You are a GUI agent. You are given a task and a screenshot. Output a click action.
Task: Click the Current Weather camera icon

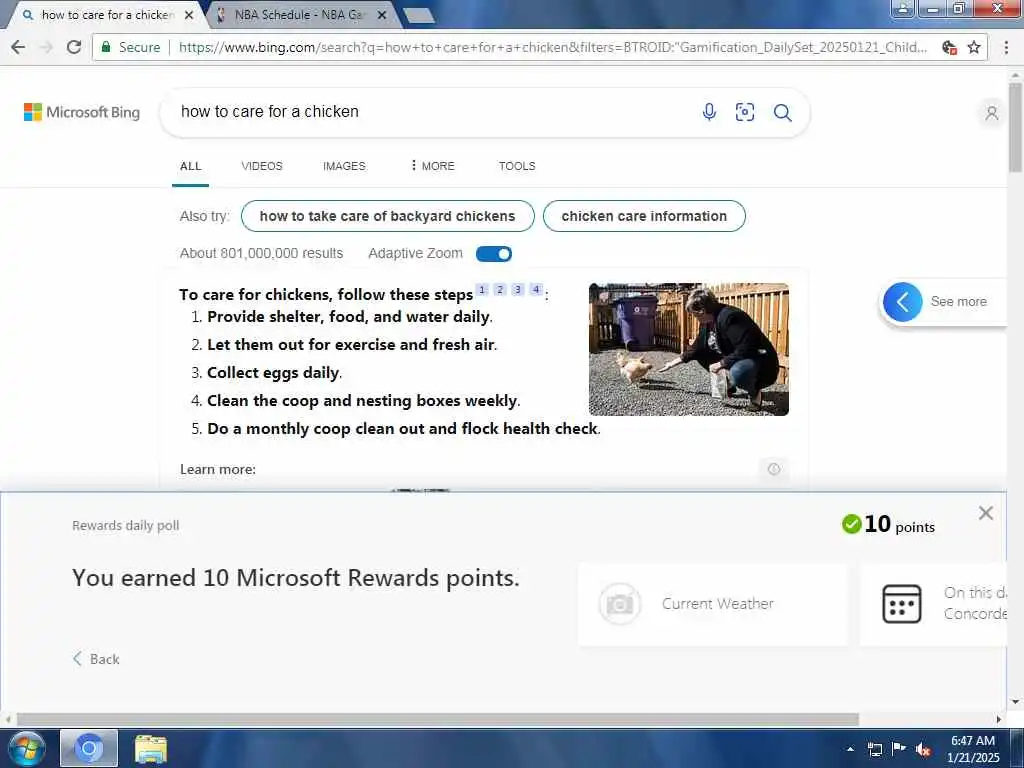tap(619, 604)
